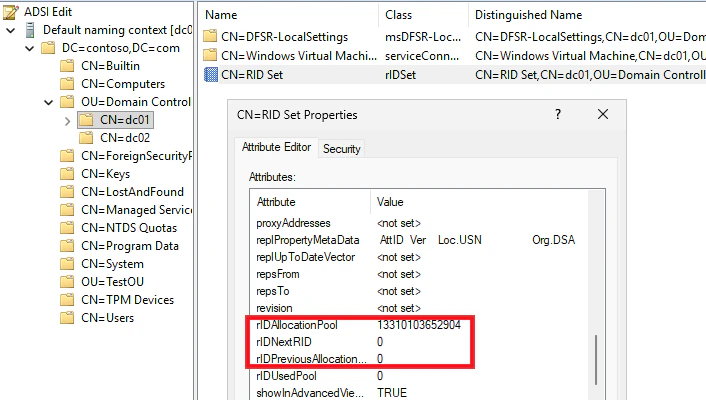Switch to the Attribute Editor tab
706x400 pixels.
click(276, 147)
